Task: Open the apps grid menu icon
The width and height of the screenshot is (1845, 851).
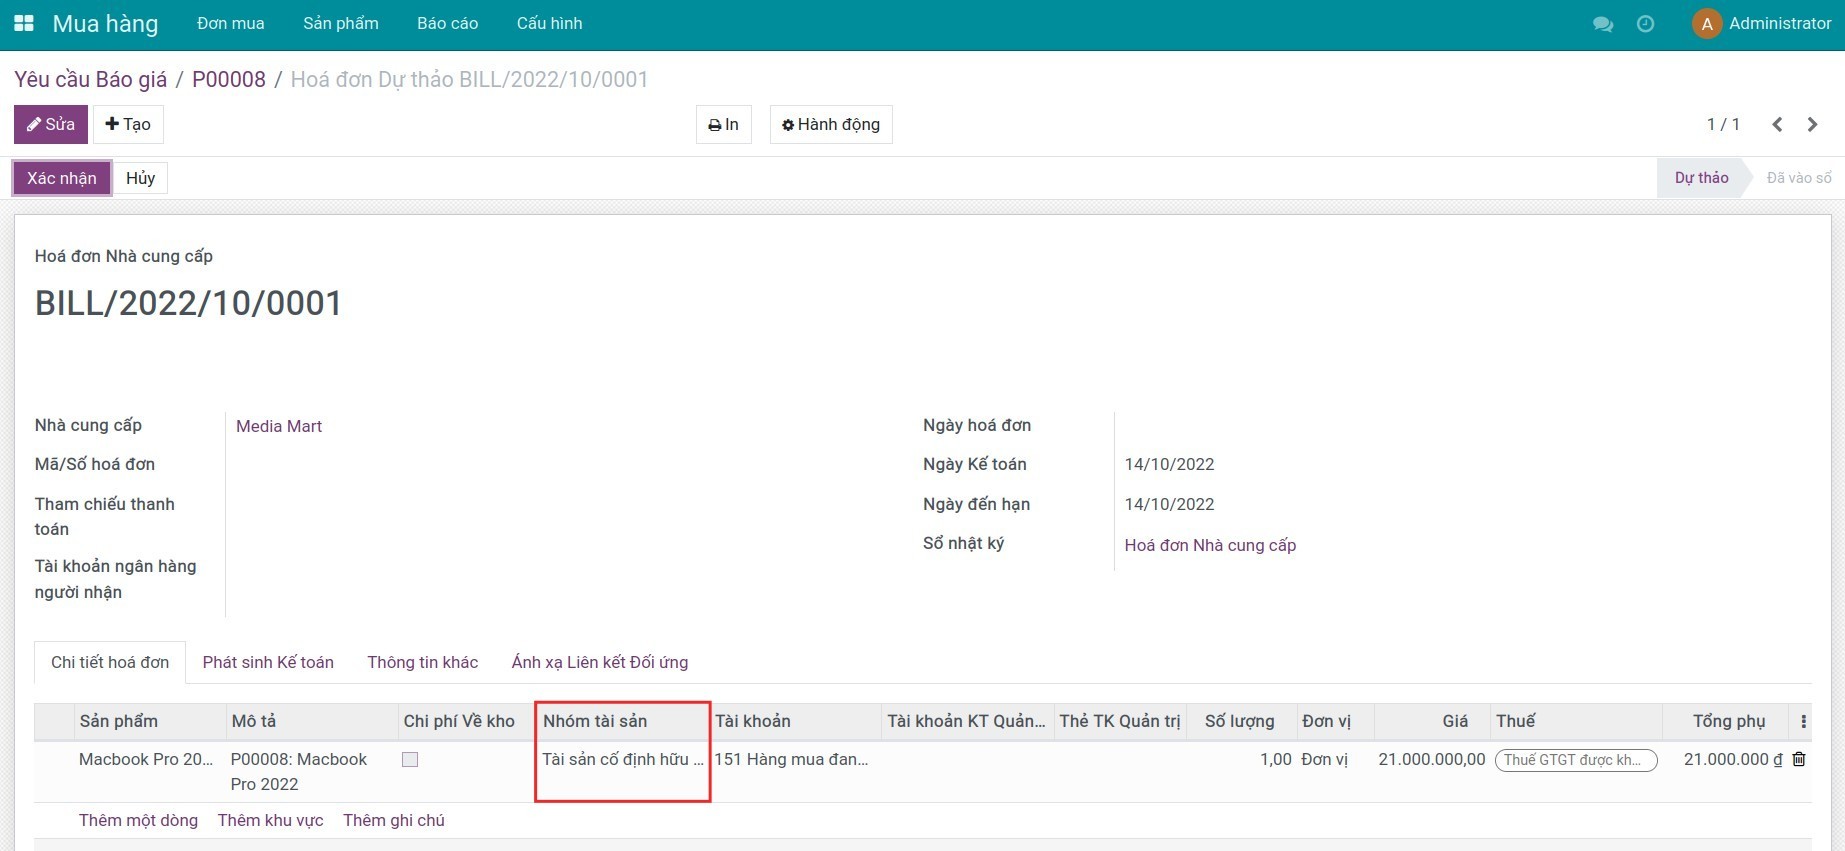Action: (x=24, y=23)
